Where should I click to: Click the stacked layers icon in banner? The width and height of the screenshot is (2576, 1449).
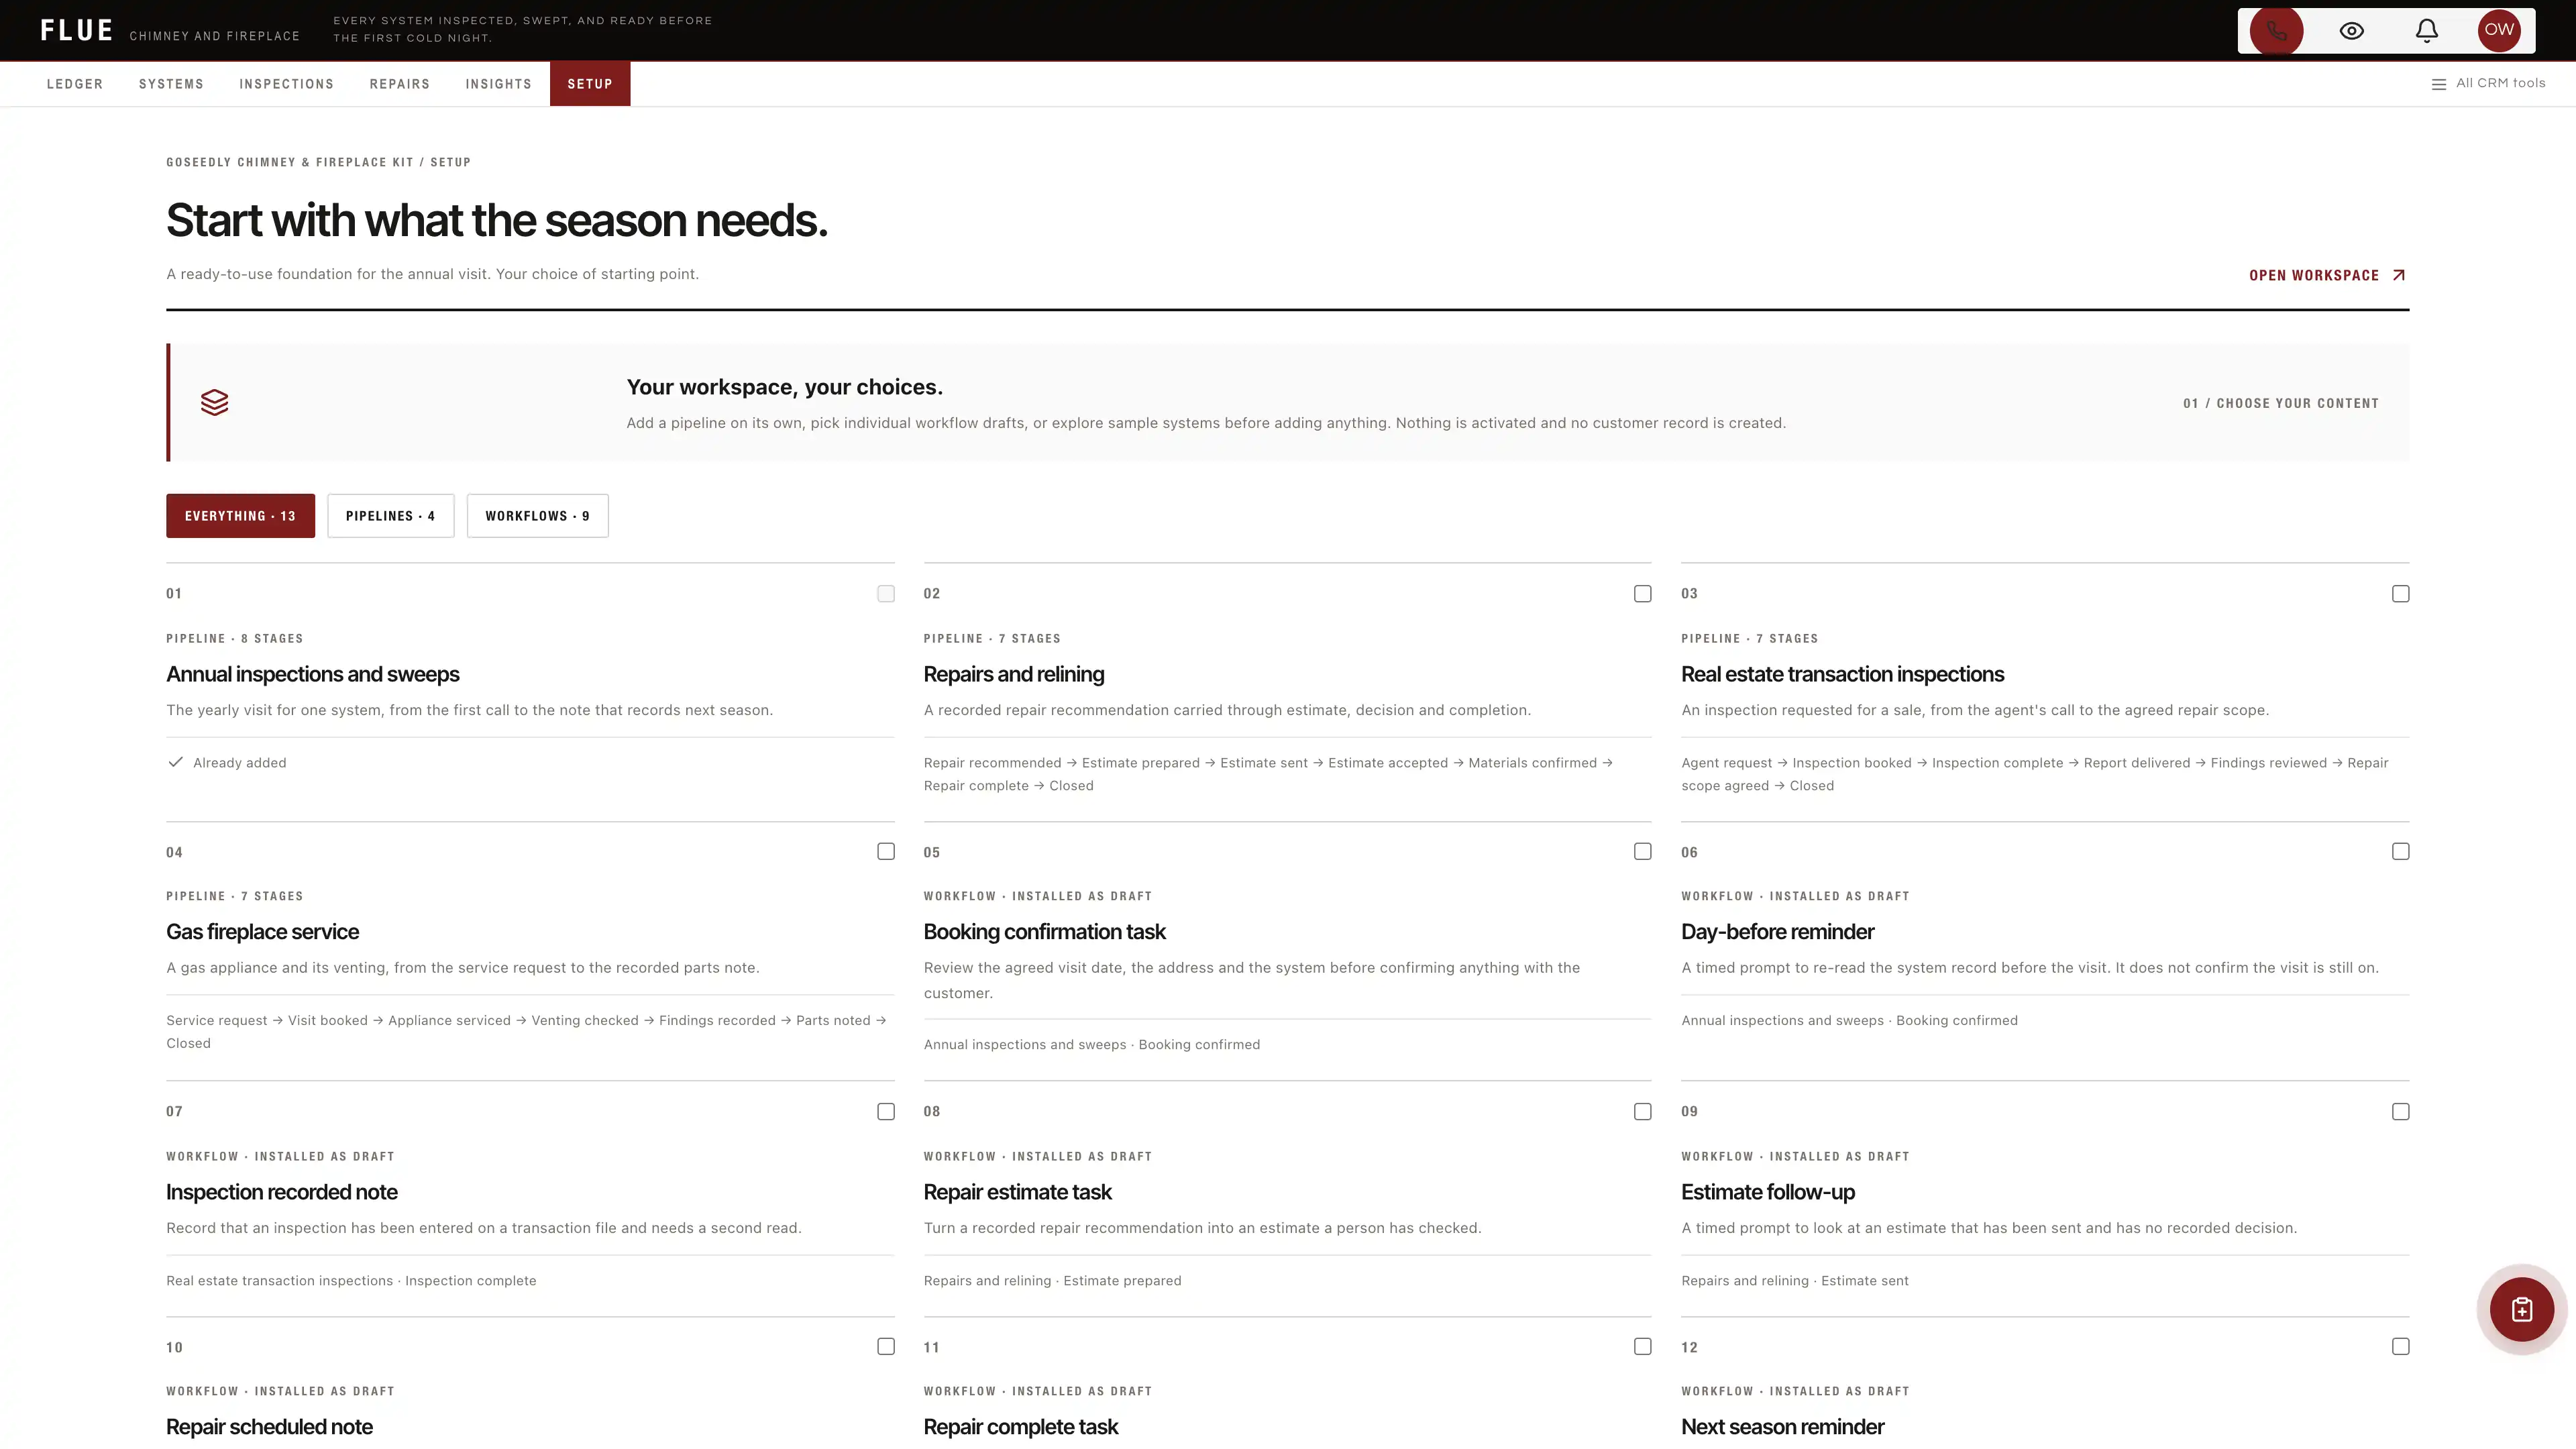pyautogui.click(x=214, y=402)
